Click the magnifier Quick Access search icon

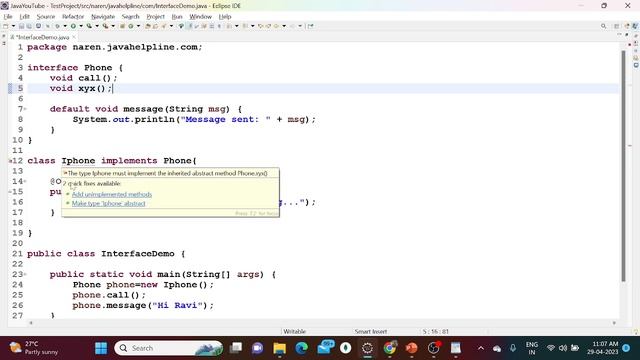pyautogui.click(x=603, y=26)
